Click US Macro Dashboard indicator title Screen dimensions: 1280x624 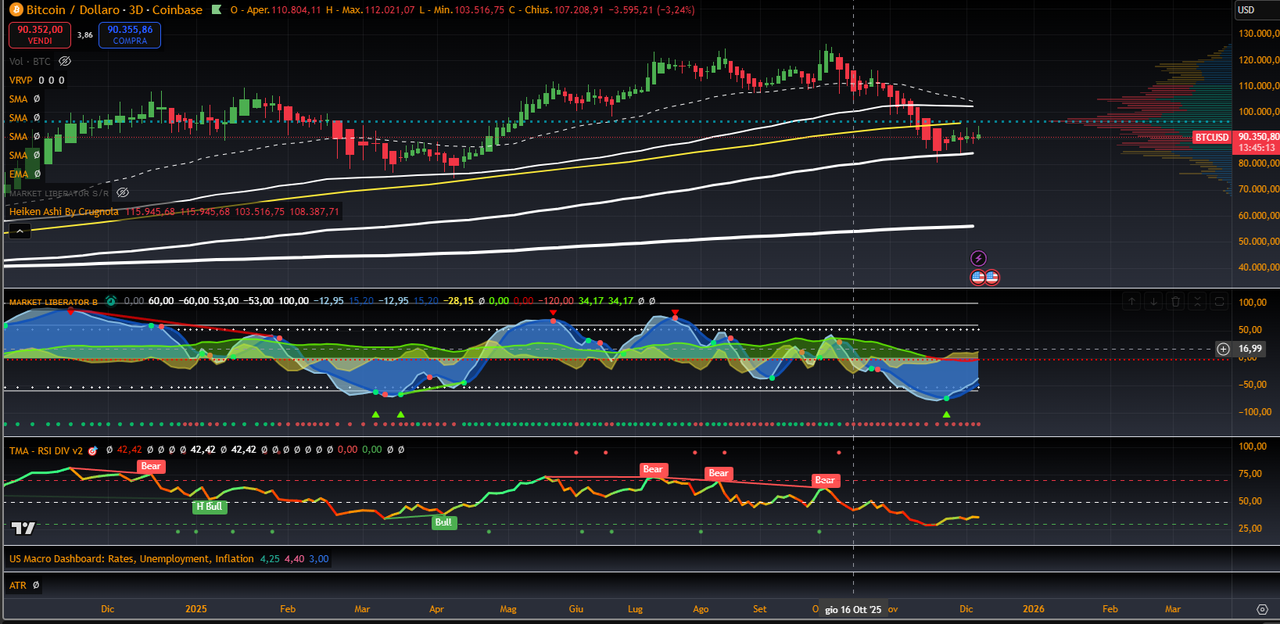tap(131, 559)
